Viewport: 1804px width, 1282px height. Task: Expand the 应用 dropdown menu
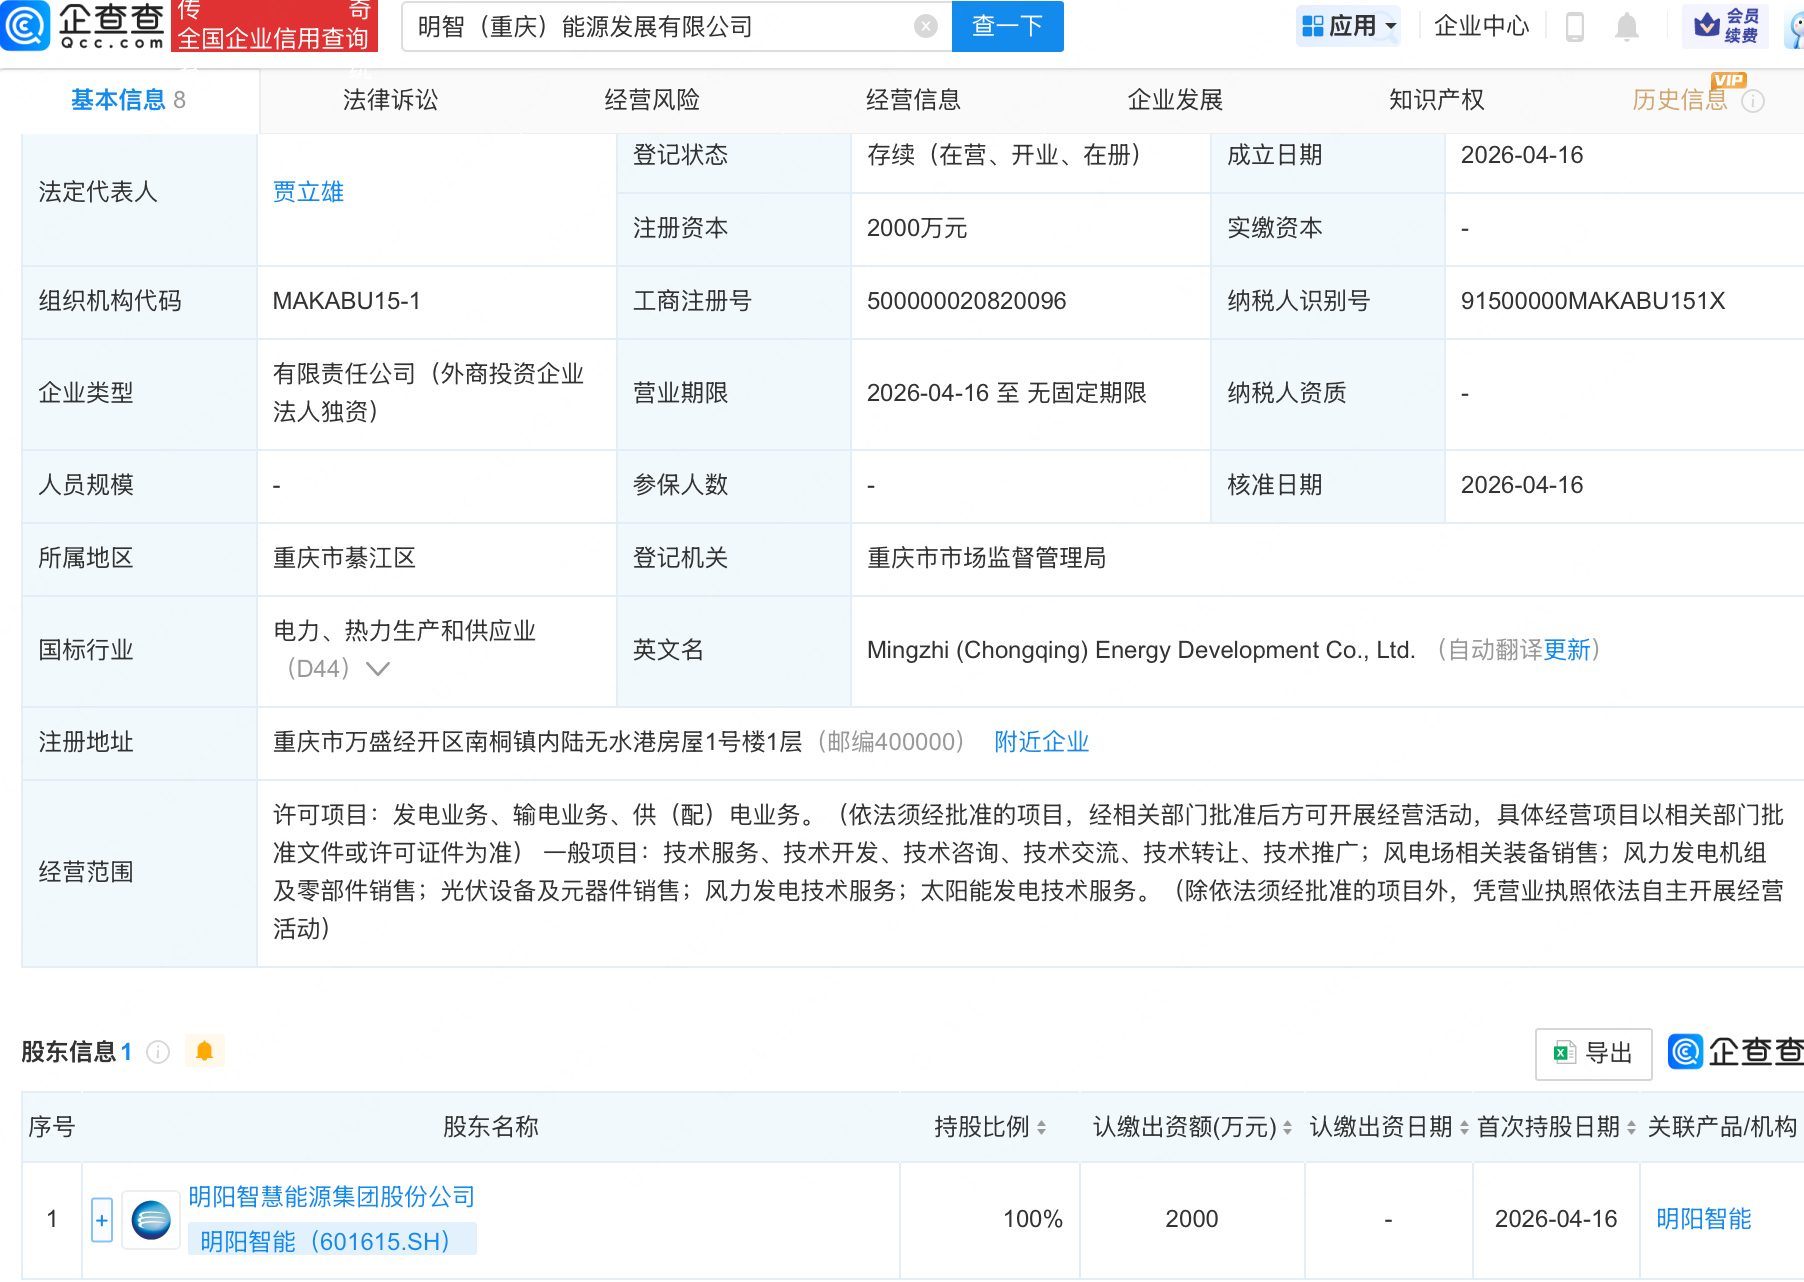point(1349,27)
